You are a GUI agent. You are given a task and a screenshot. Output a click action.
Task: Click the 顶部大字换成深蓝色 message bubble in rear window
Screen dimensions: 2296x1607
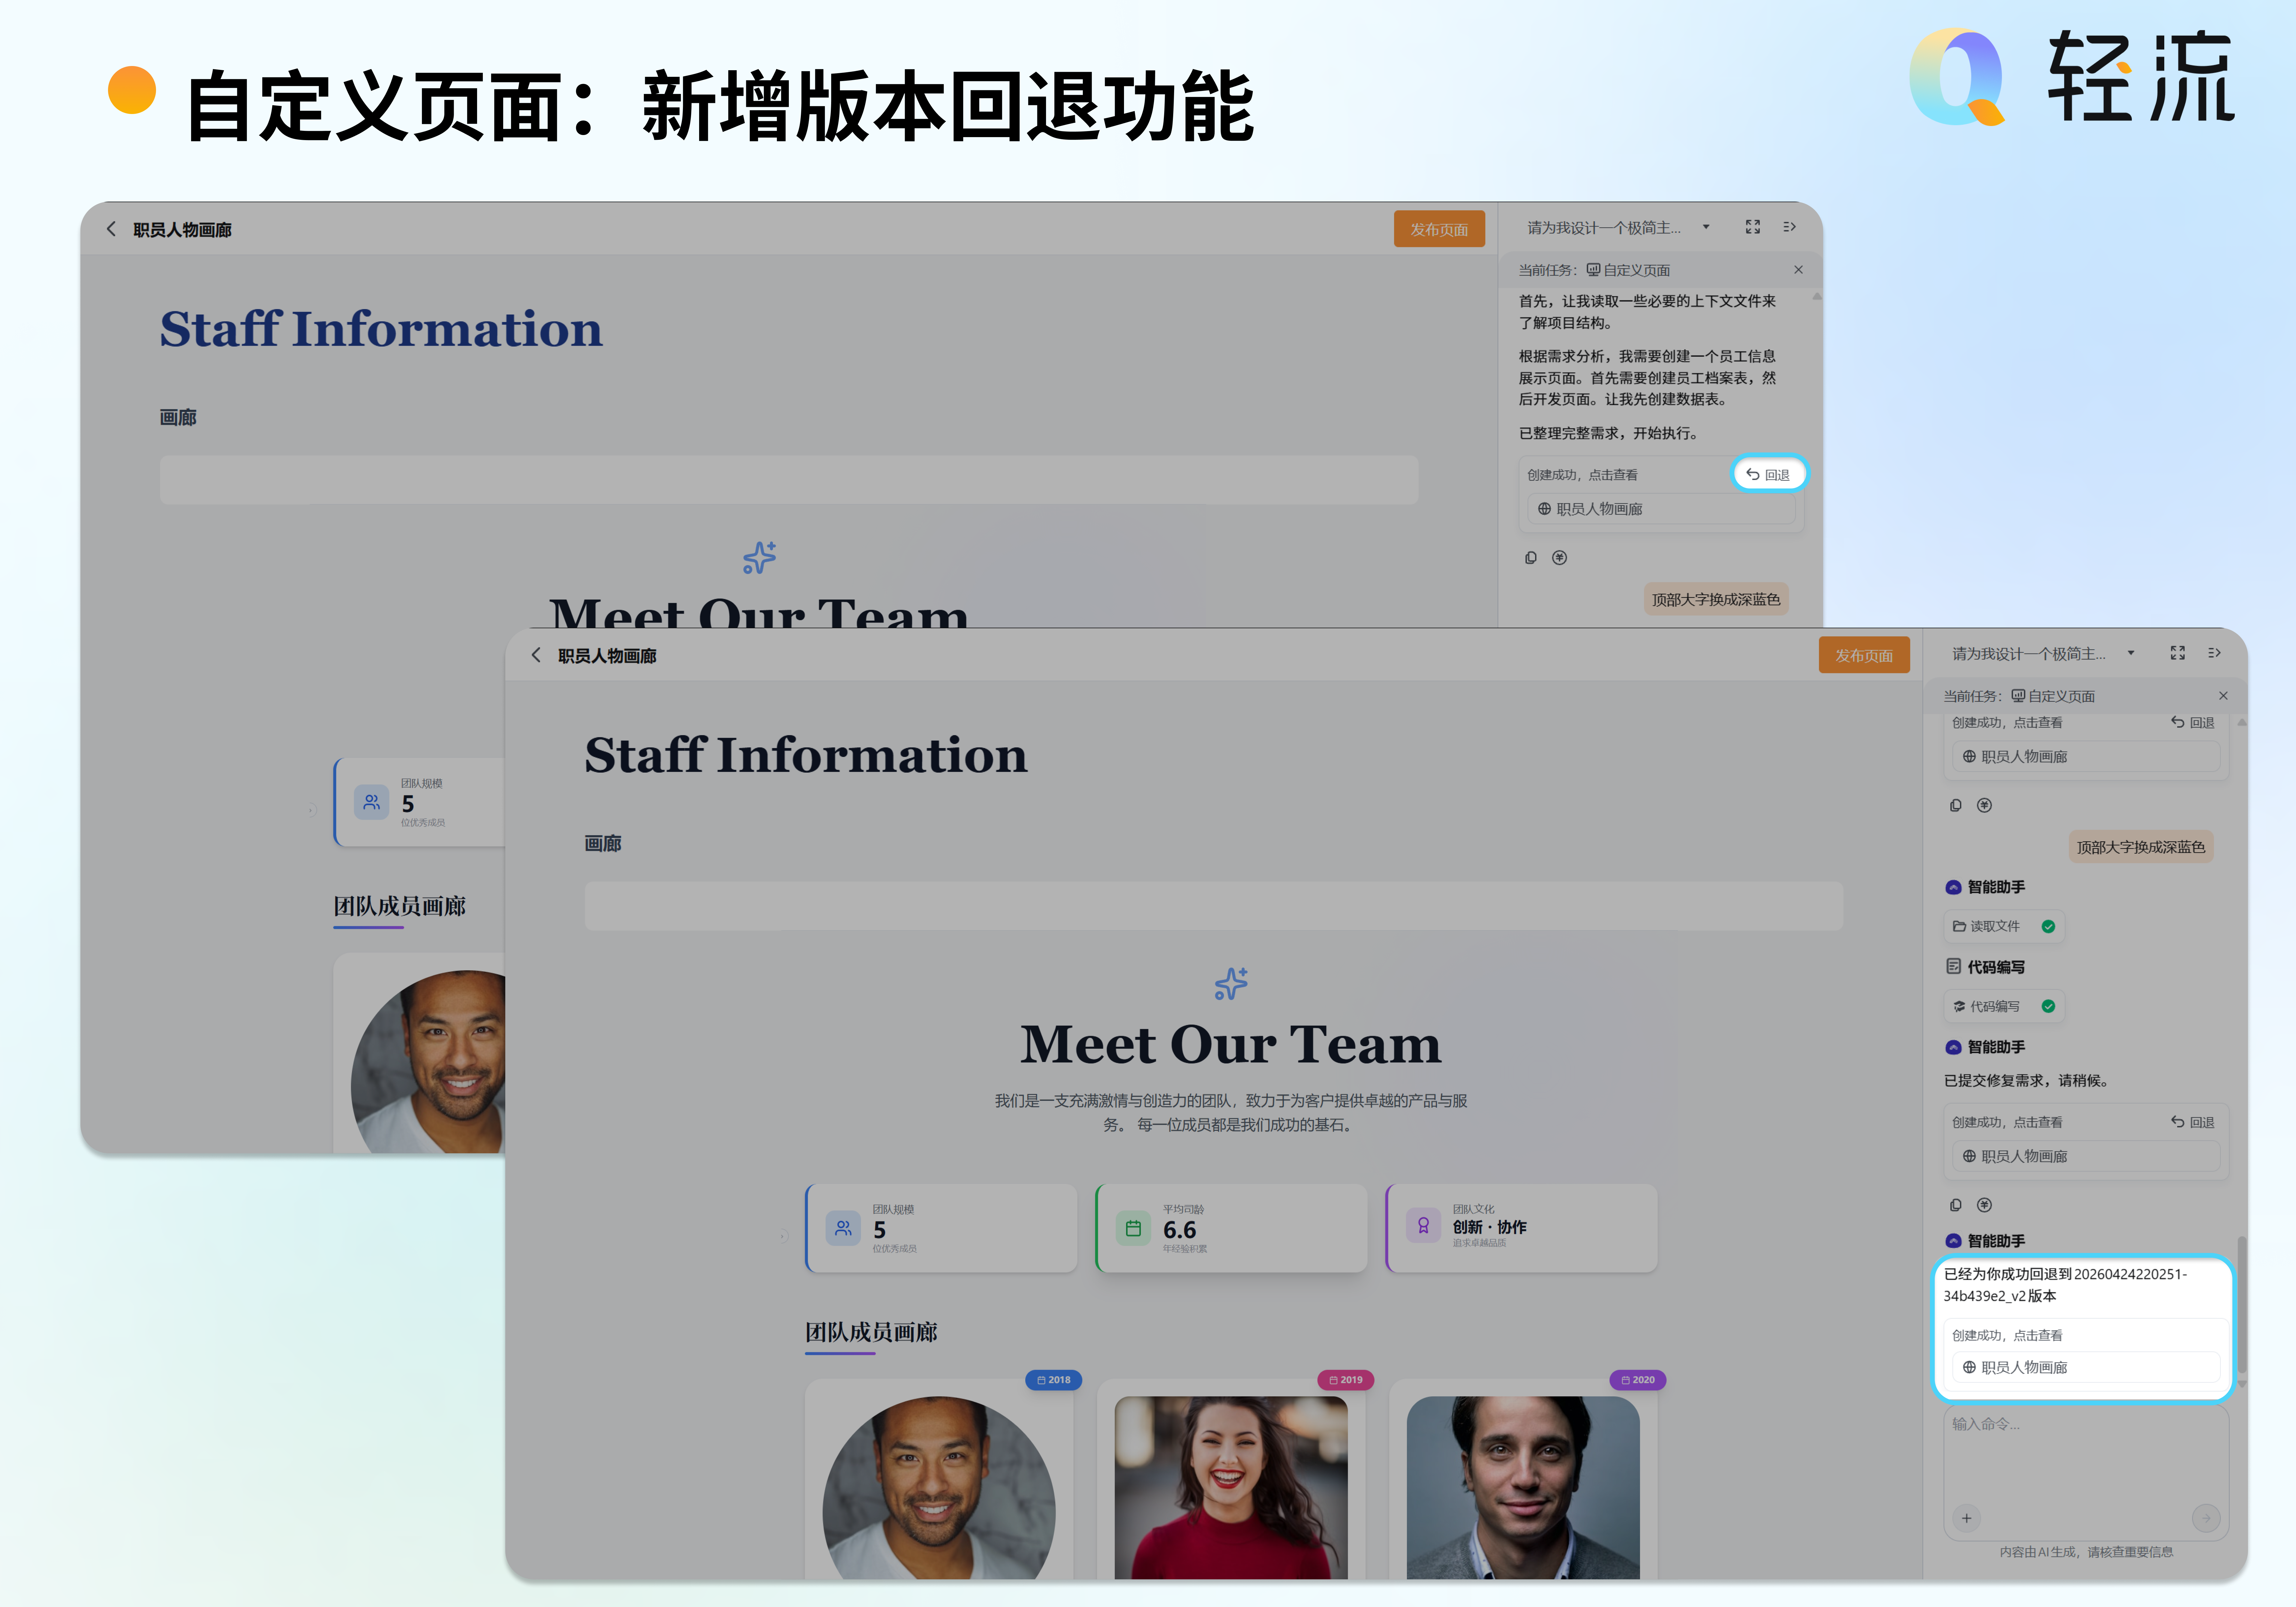click(x=1716, y=599)
